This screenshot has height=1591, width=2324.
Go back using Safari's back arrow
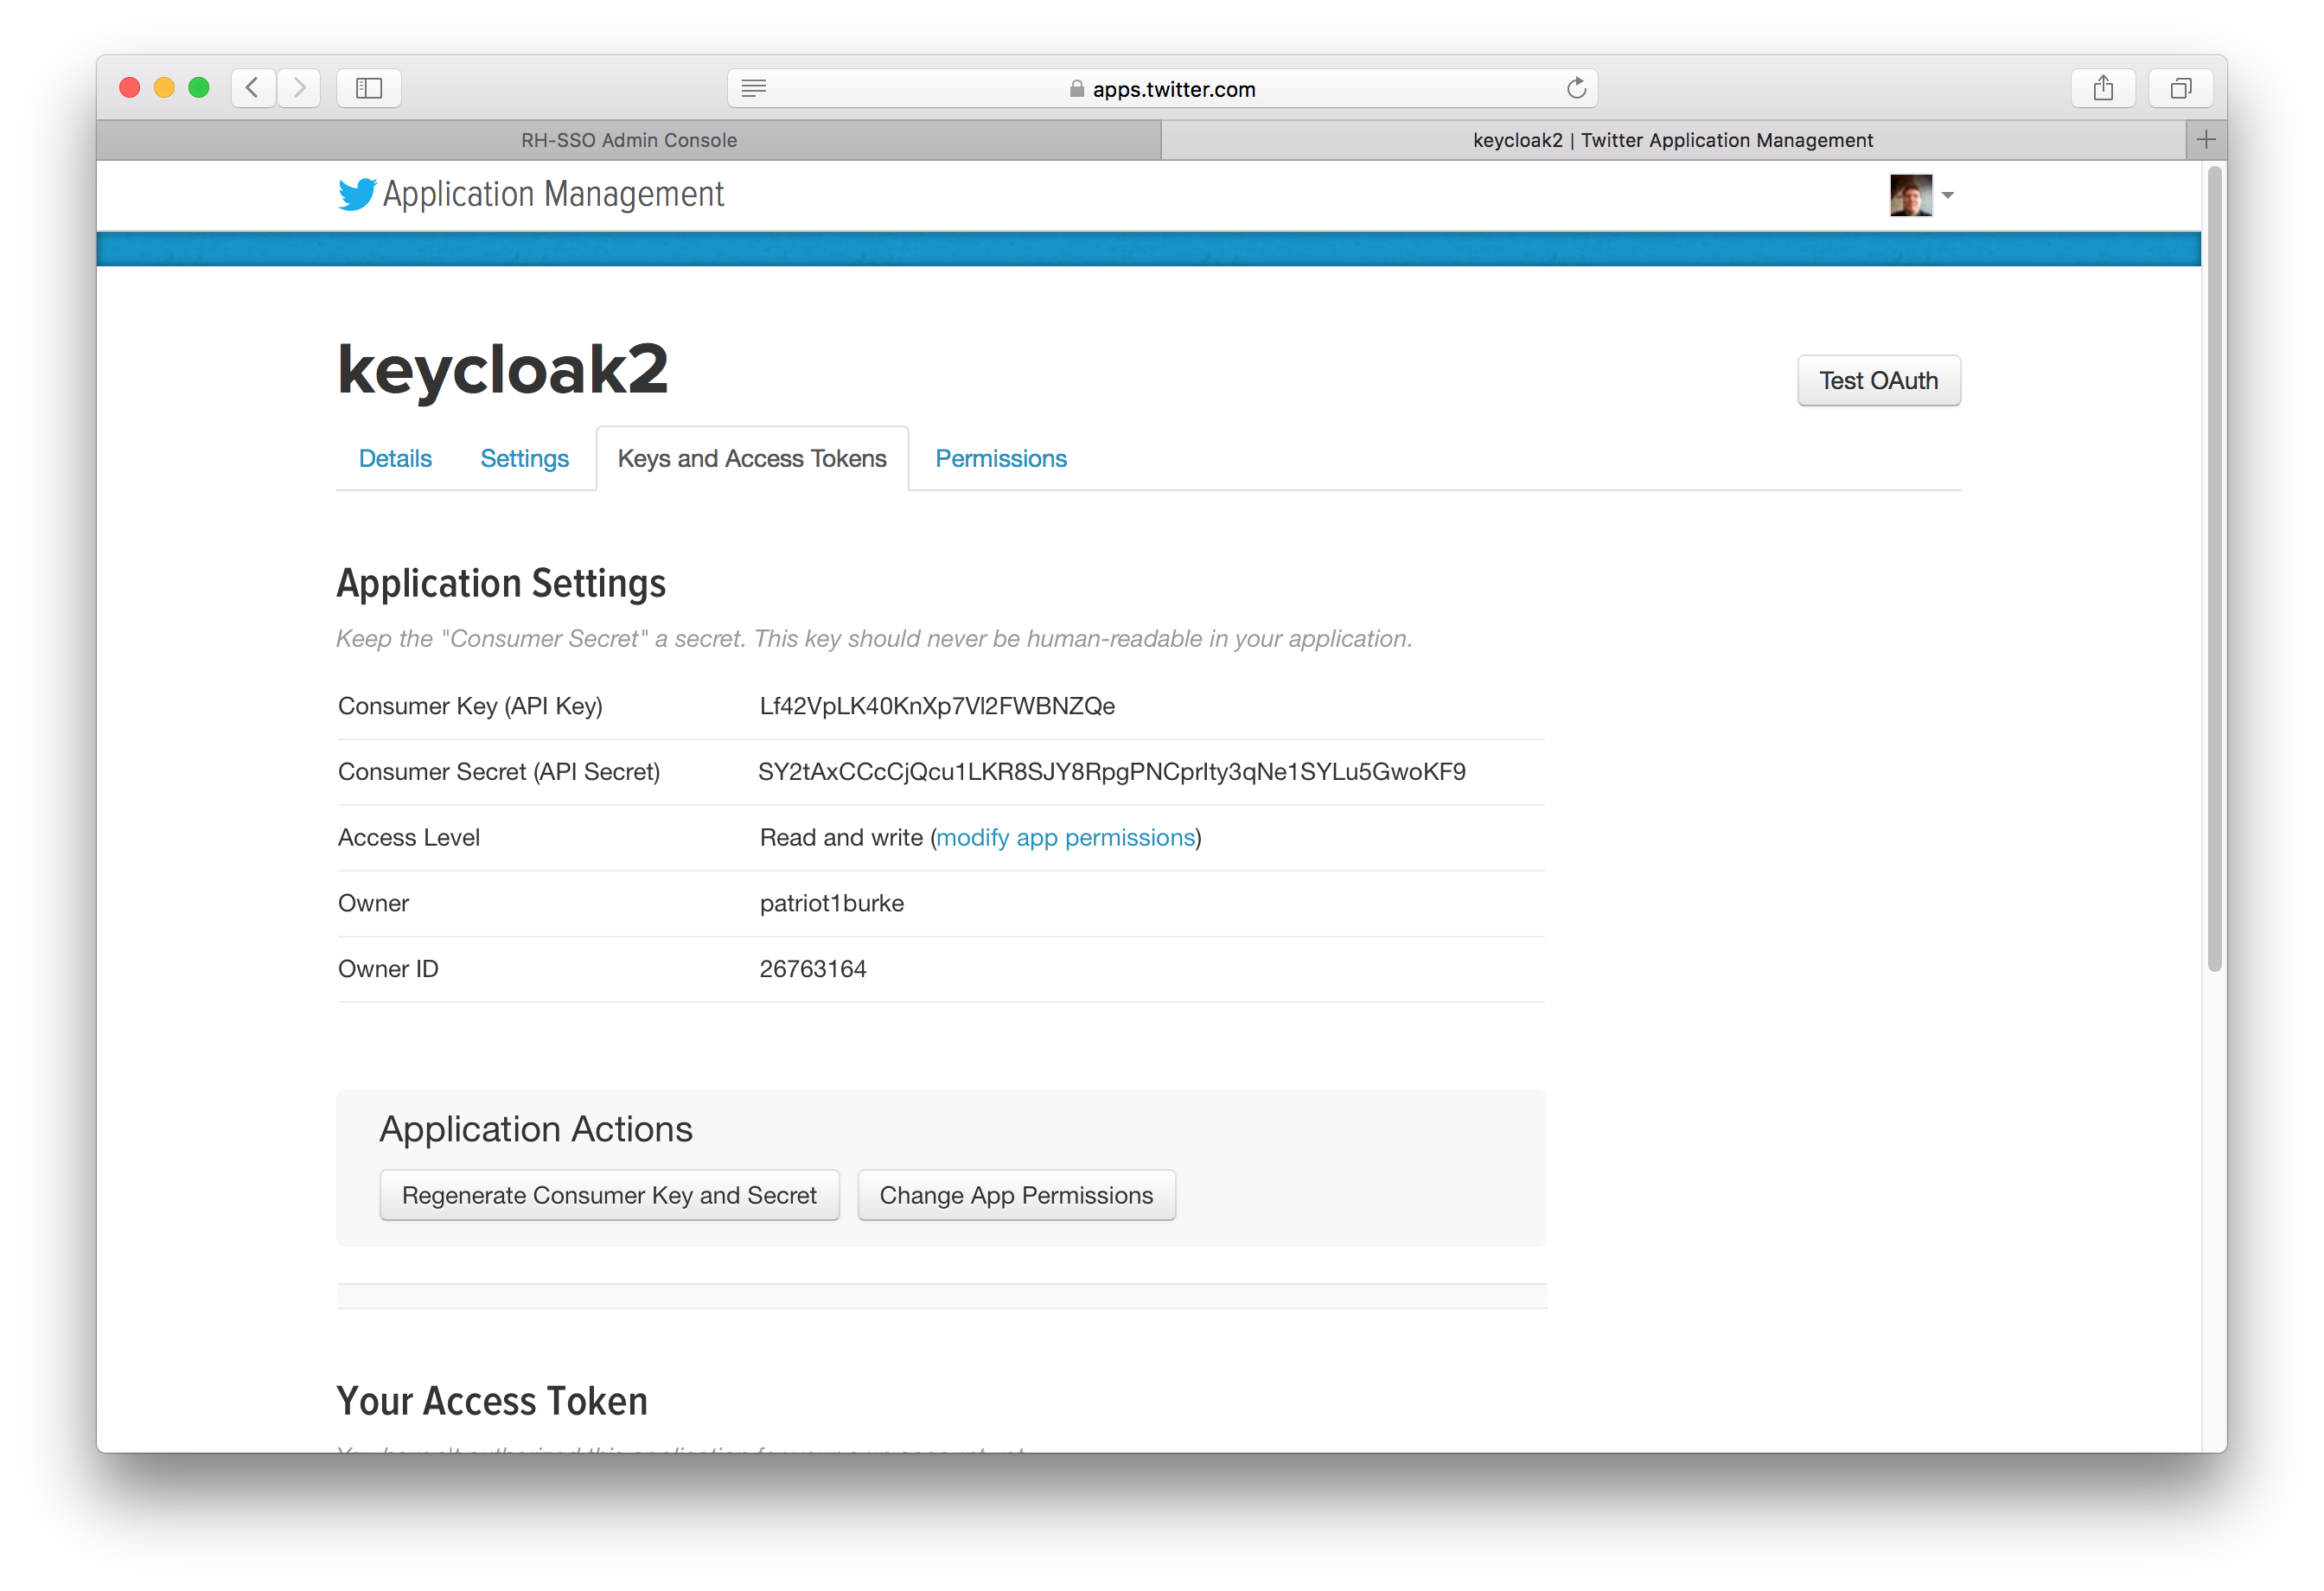[x=253, y=88]
